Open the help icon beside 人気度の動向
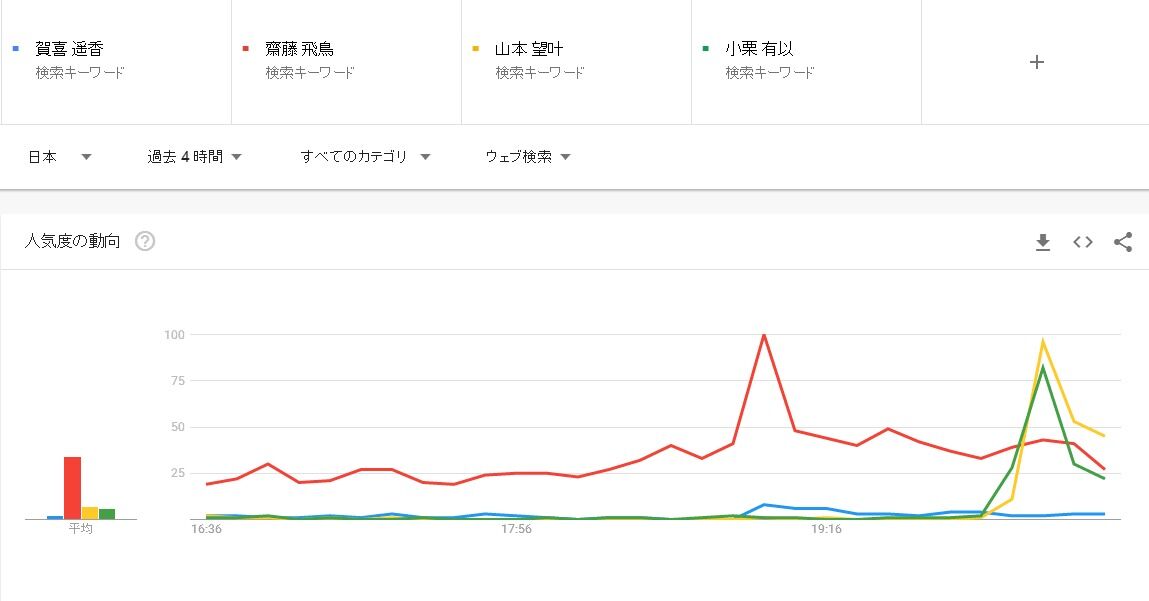The width and height of the screenshot is (1149, 601). tap(145, 241)
